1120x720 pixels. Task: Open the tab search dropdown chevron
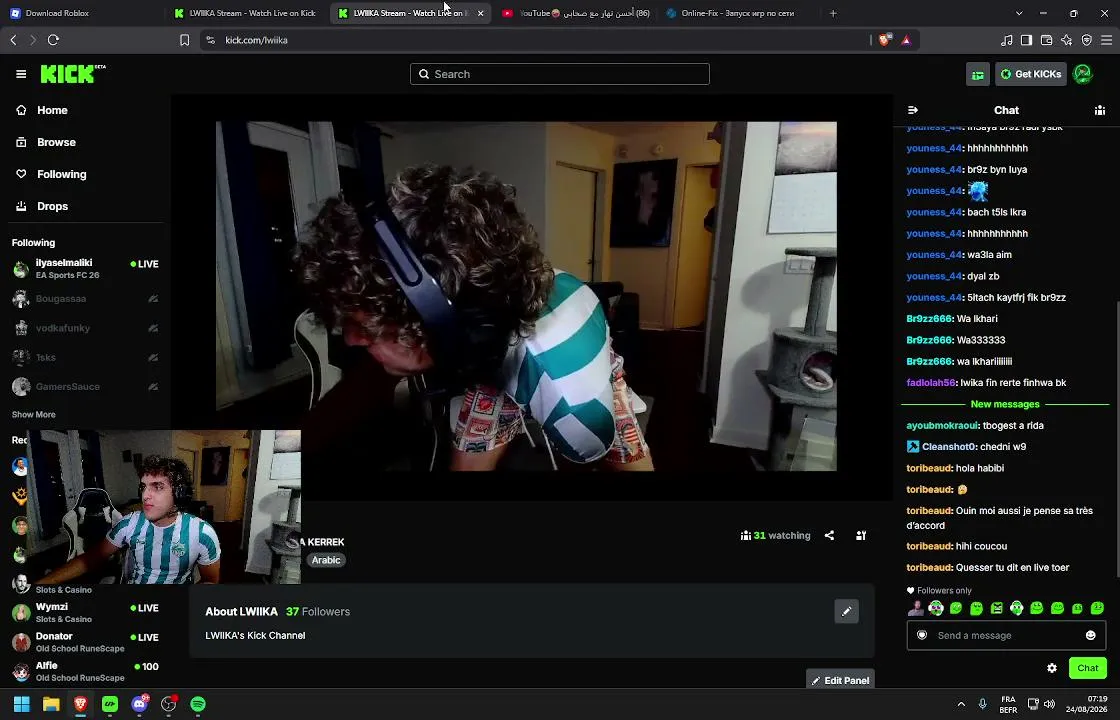[1019, 13]
